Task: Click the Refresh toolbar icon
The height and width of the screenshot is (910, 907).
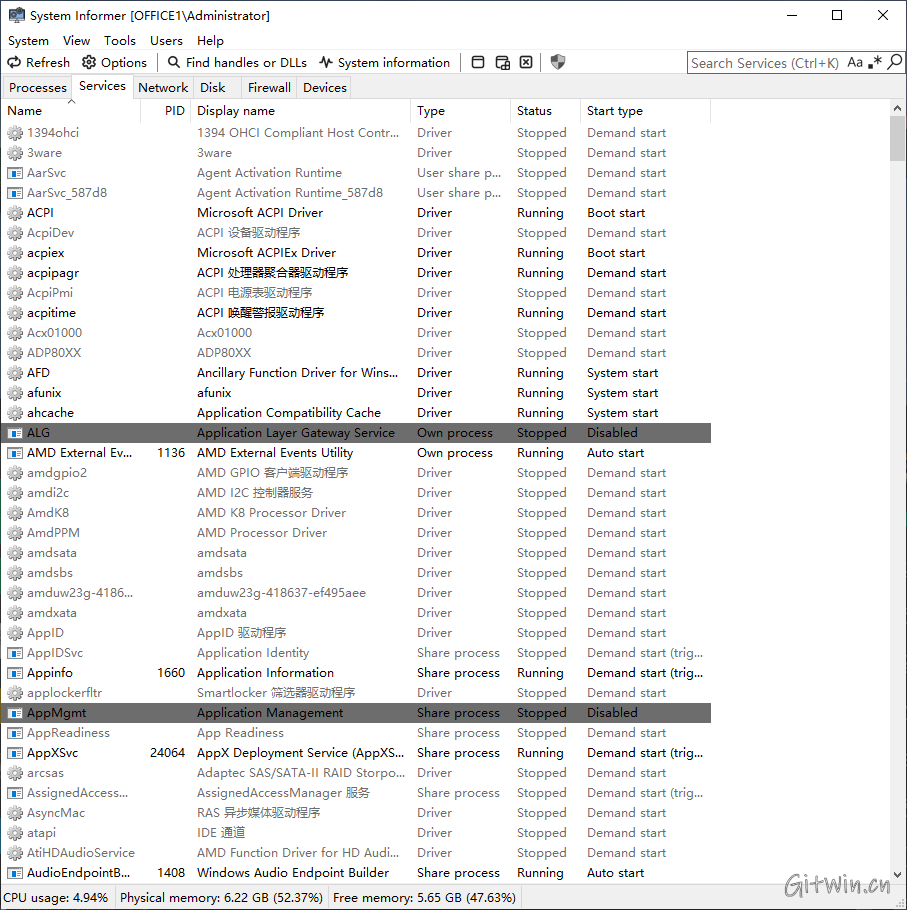Action: pos(14,62)
